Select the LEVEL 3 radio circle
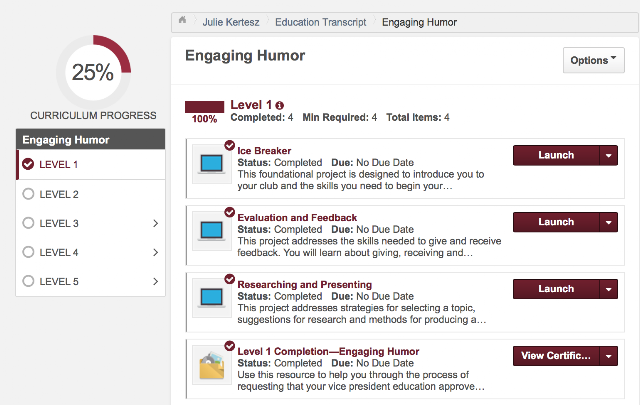 pyautogui.click(x=28, y=223)
